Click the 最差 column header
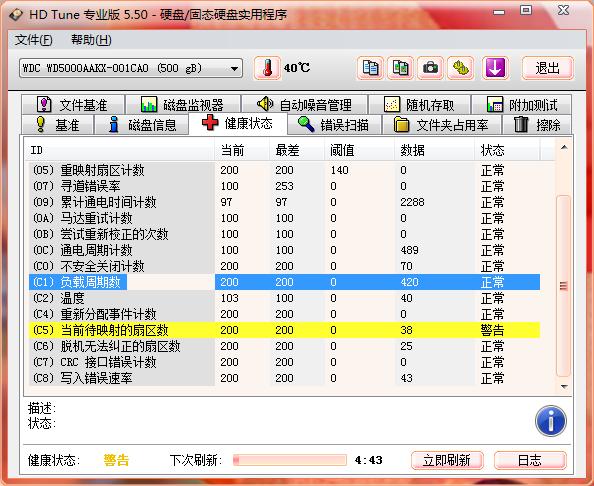The image size is (594, 486). 297,150
